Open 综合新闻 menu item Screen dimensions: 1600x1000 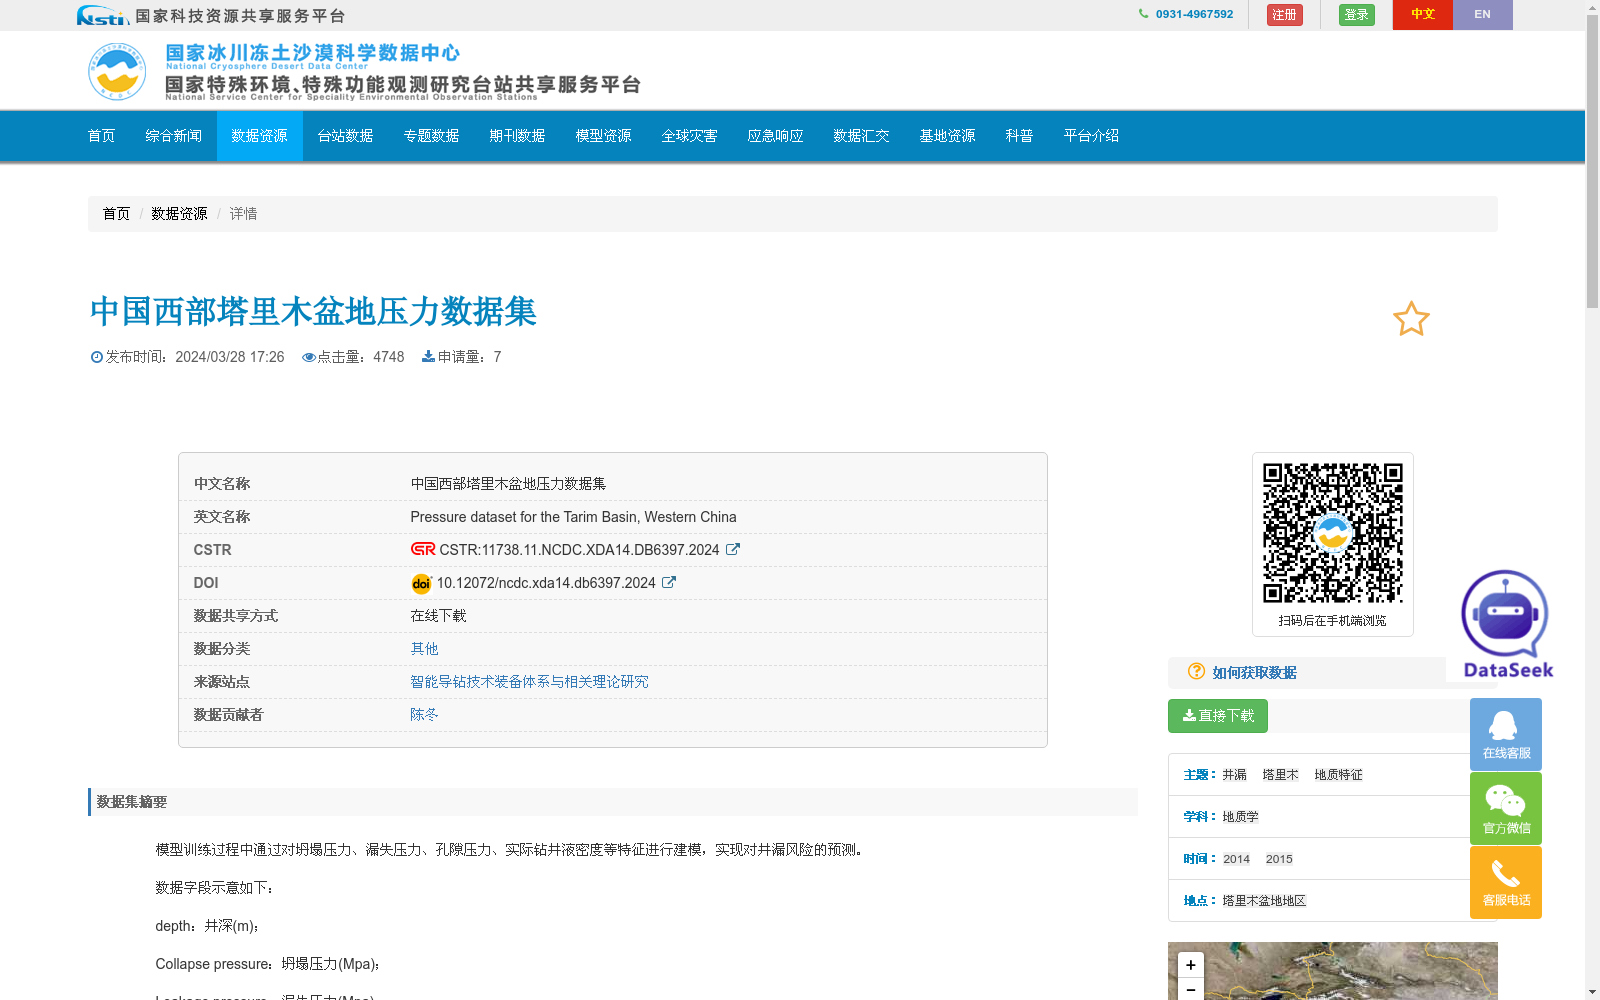173,136
